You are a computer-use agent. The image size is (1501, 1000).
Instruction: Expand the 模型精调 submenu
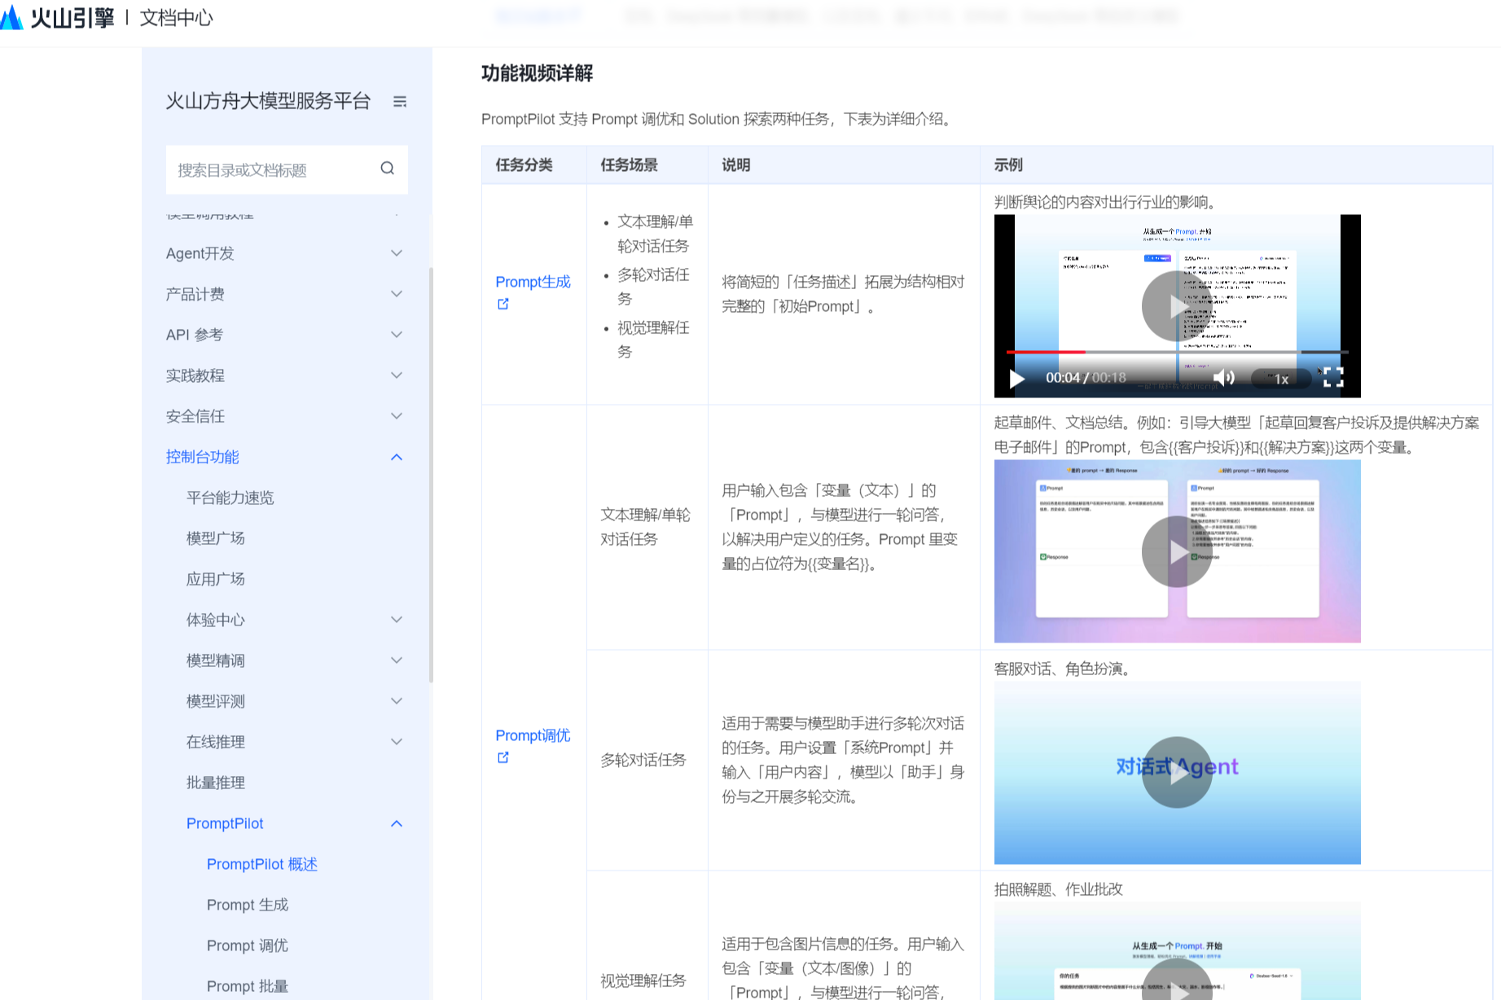pos(396,661)
